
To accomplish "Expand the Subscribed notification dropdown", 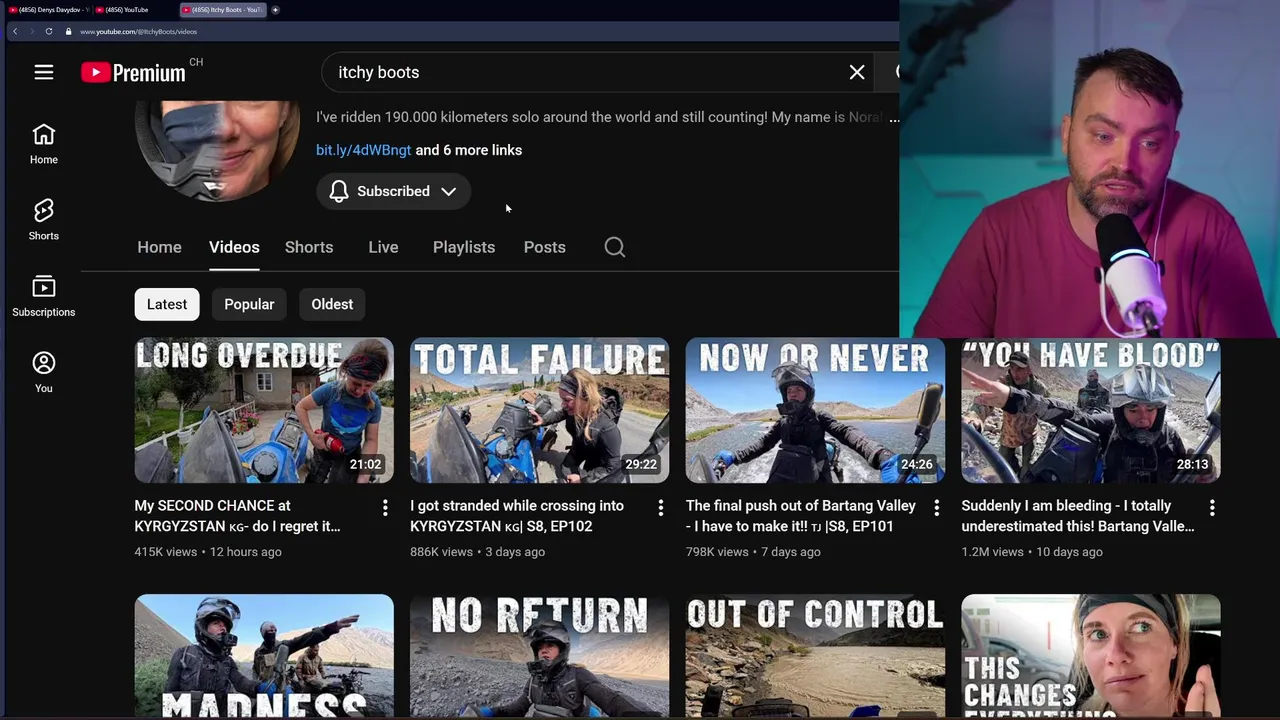I will (393, 191).
